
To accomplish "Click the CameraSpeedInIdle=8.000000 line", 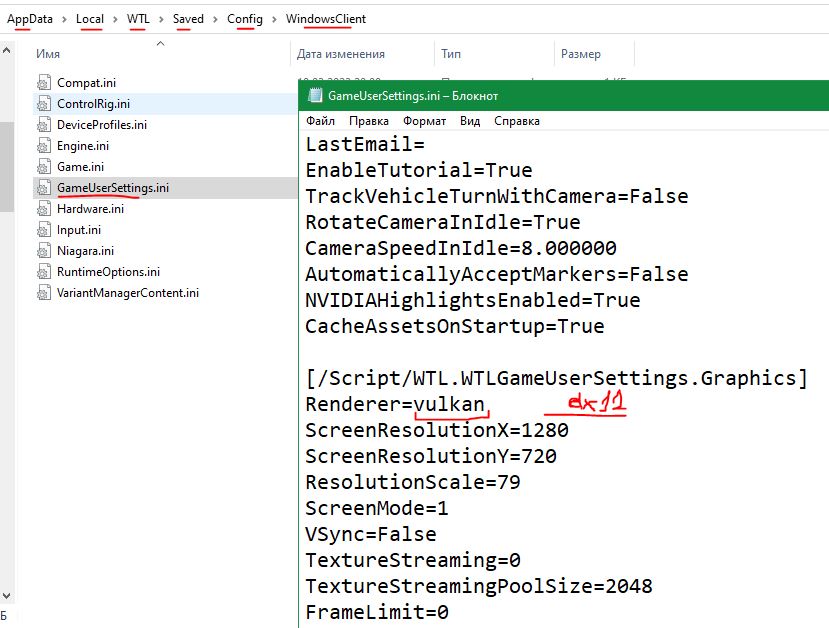I will point(461,248).
